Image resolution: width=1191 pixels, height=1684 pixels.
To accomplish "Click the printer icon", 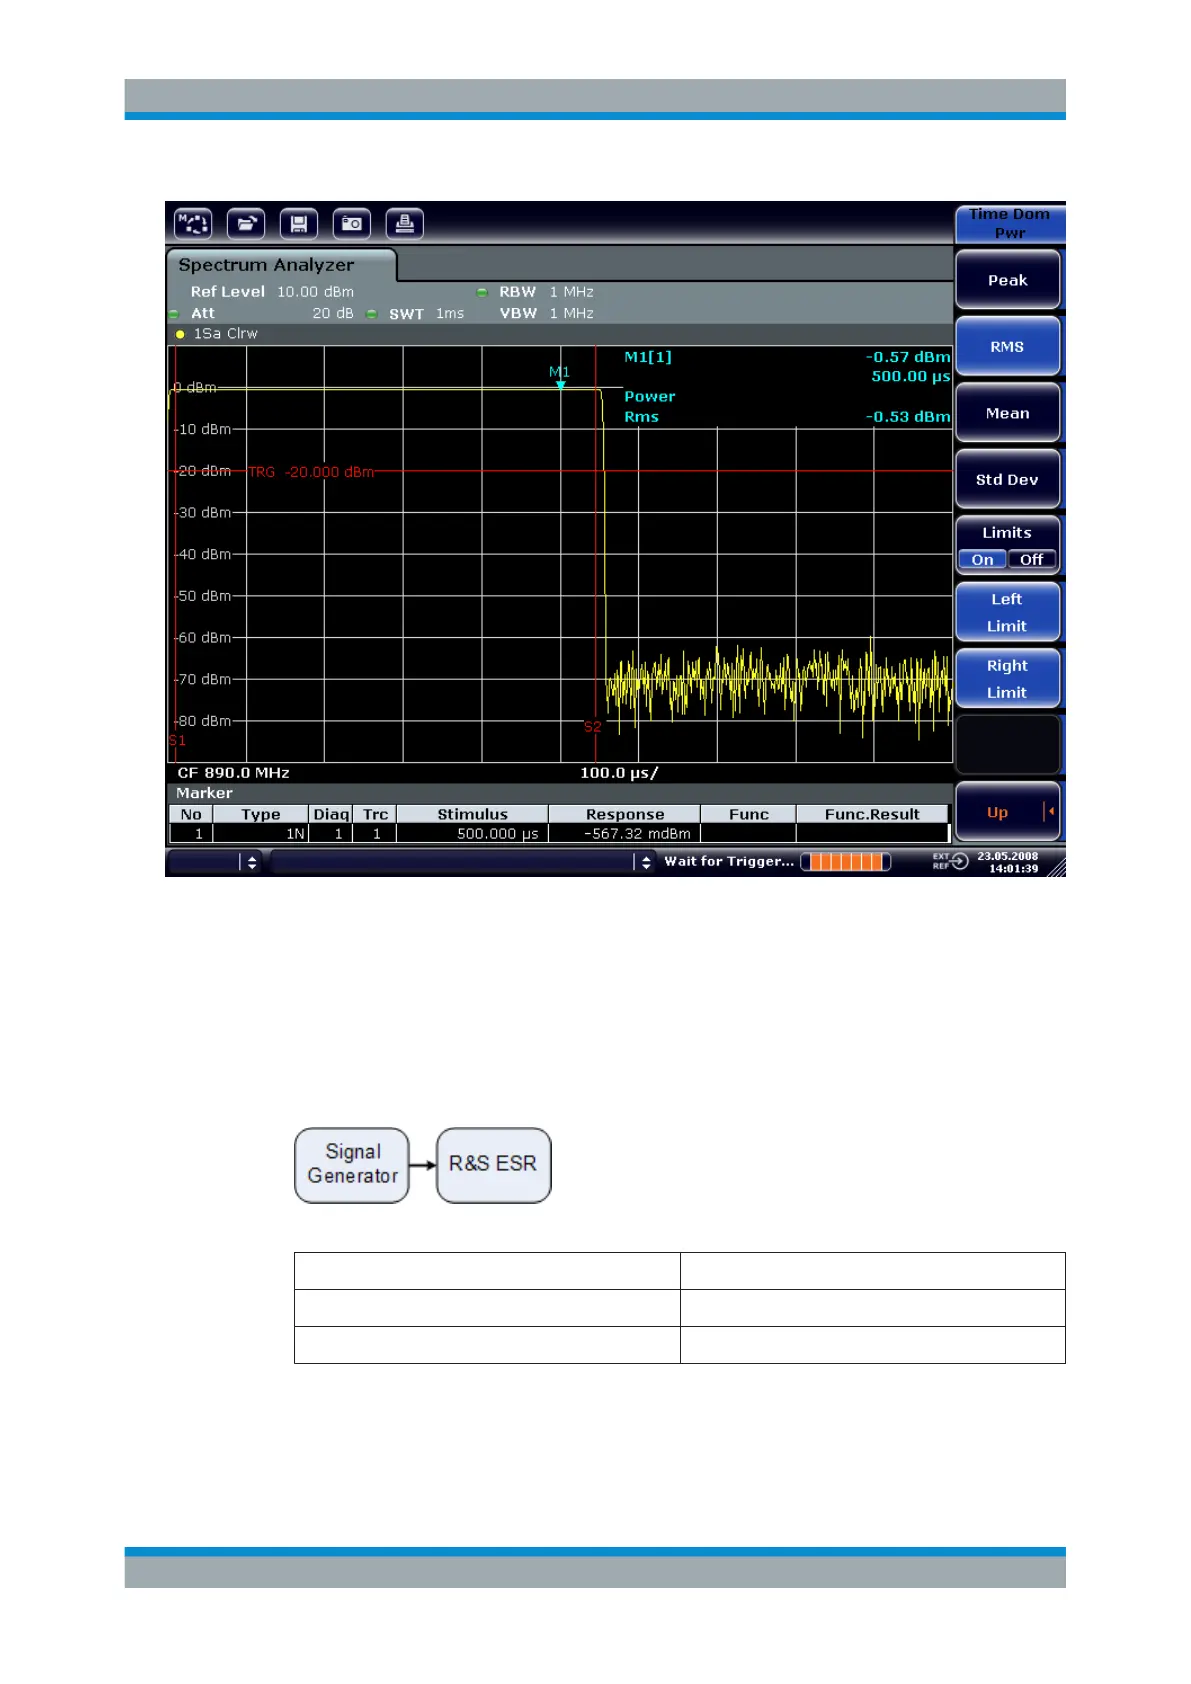I will point(405,223).
